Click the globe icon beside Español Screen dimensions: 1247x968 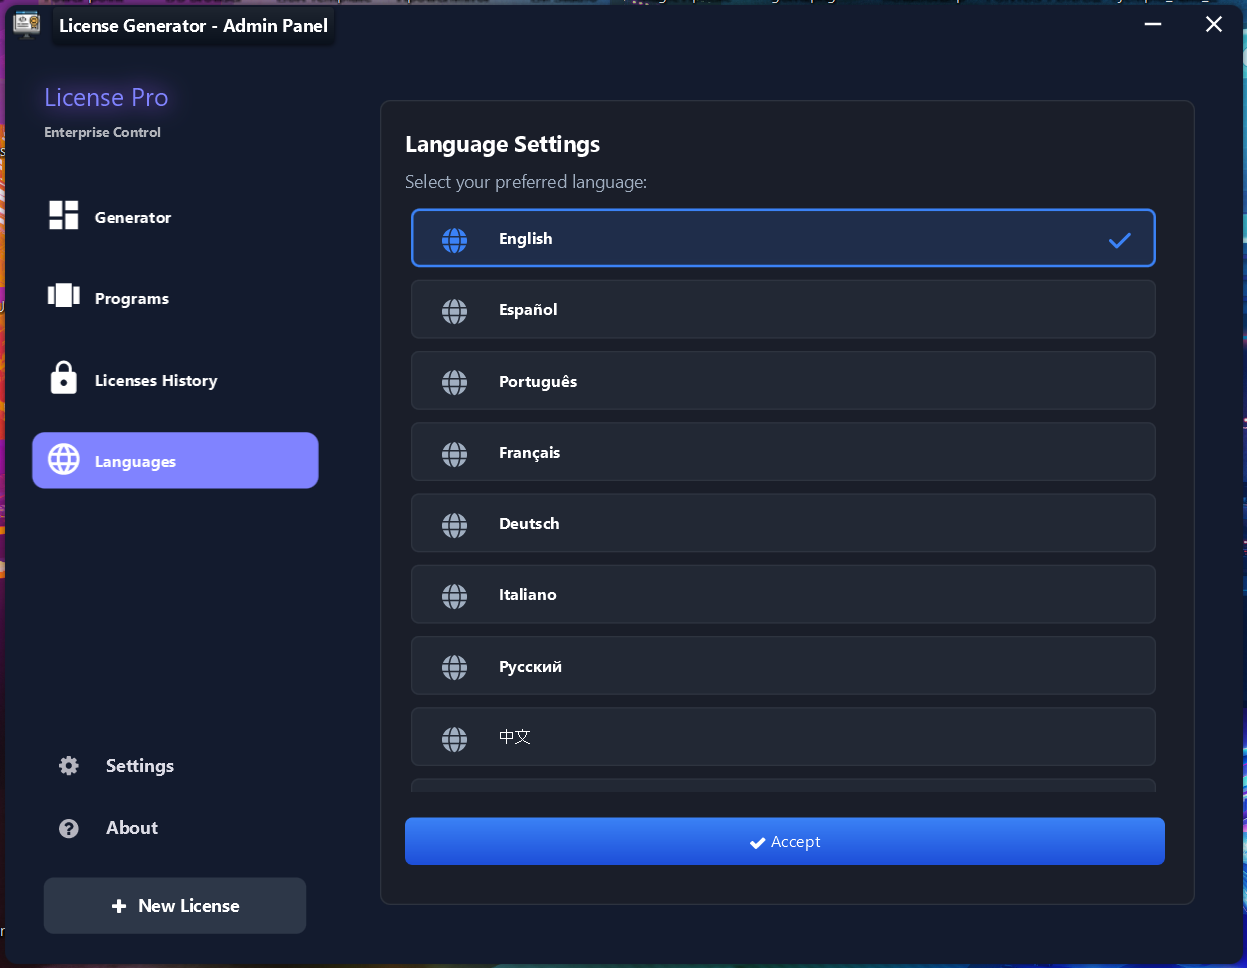tap(455, 311)
